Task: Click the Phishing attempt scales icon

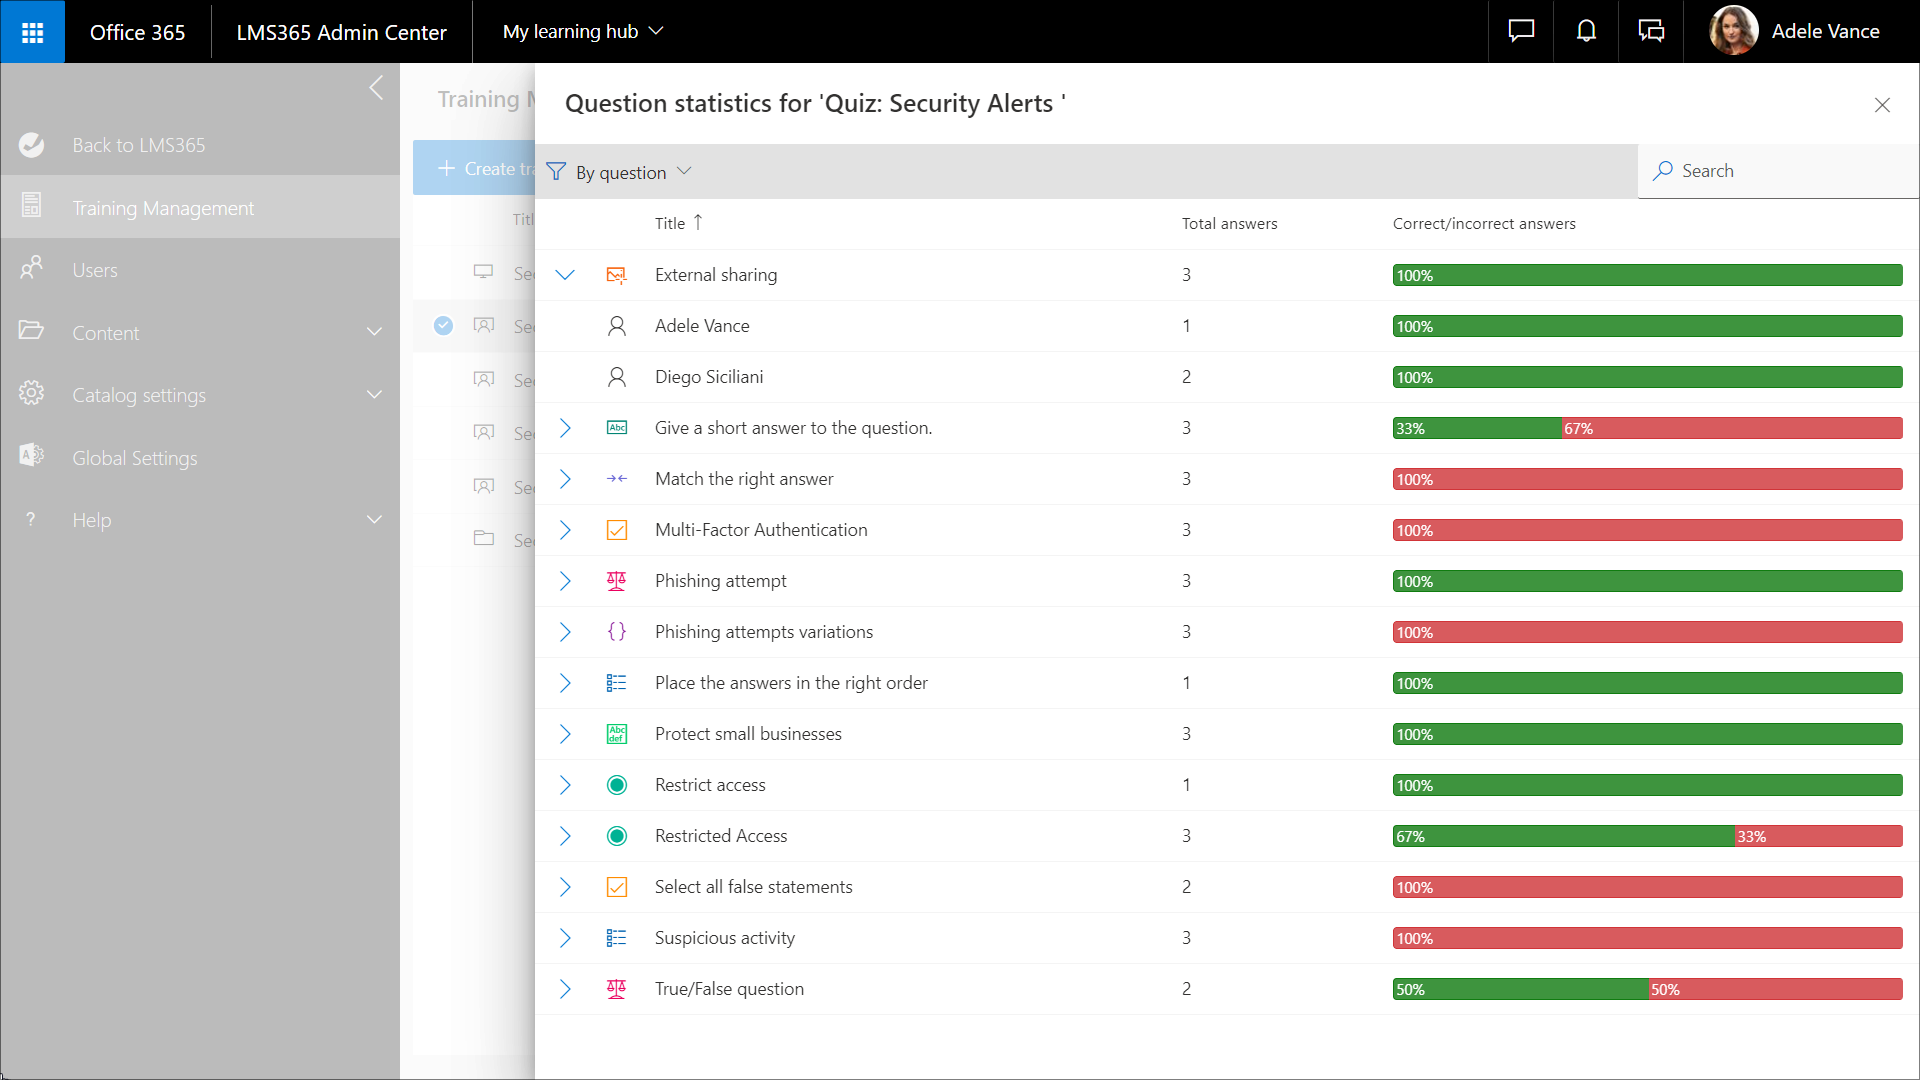Action: point(616,581)
